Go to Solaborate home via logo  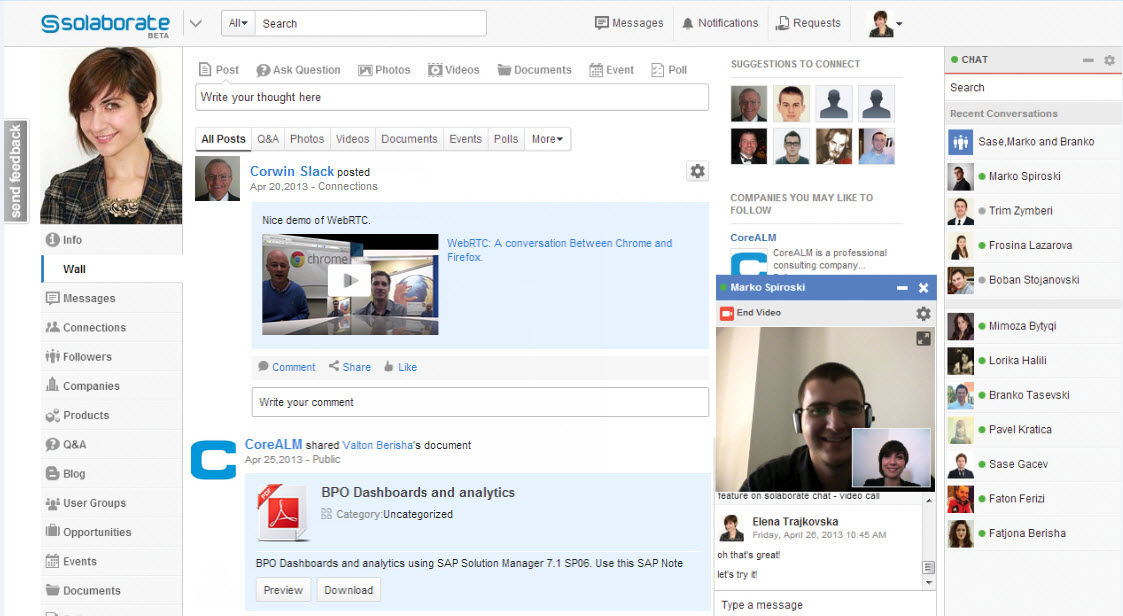(x=105, y=24)
